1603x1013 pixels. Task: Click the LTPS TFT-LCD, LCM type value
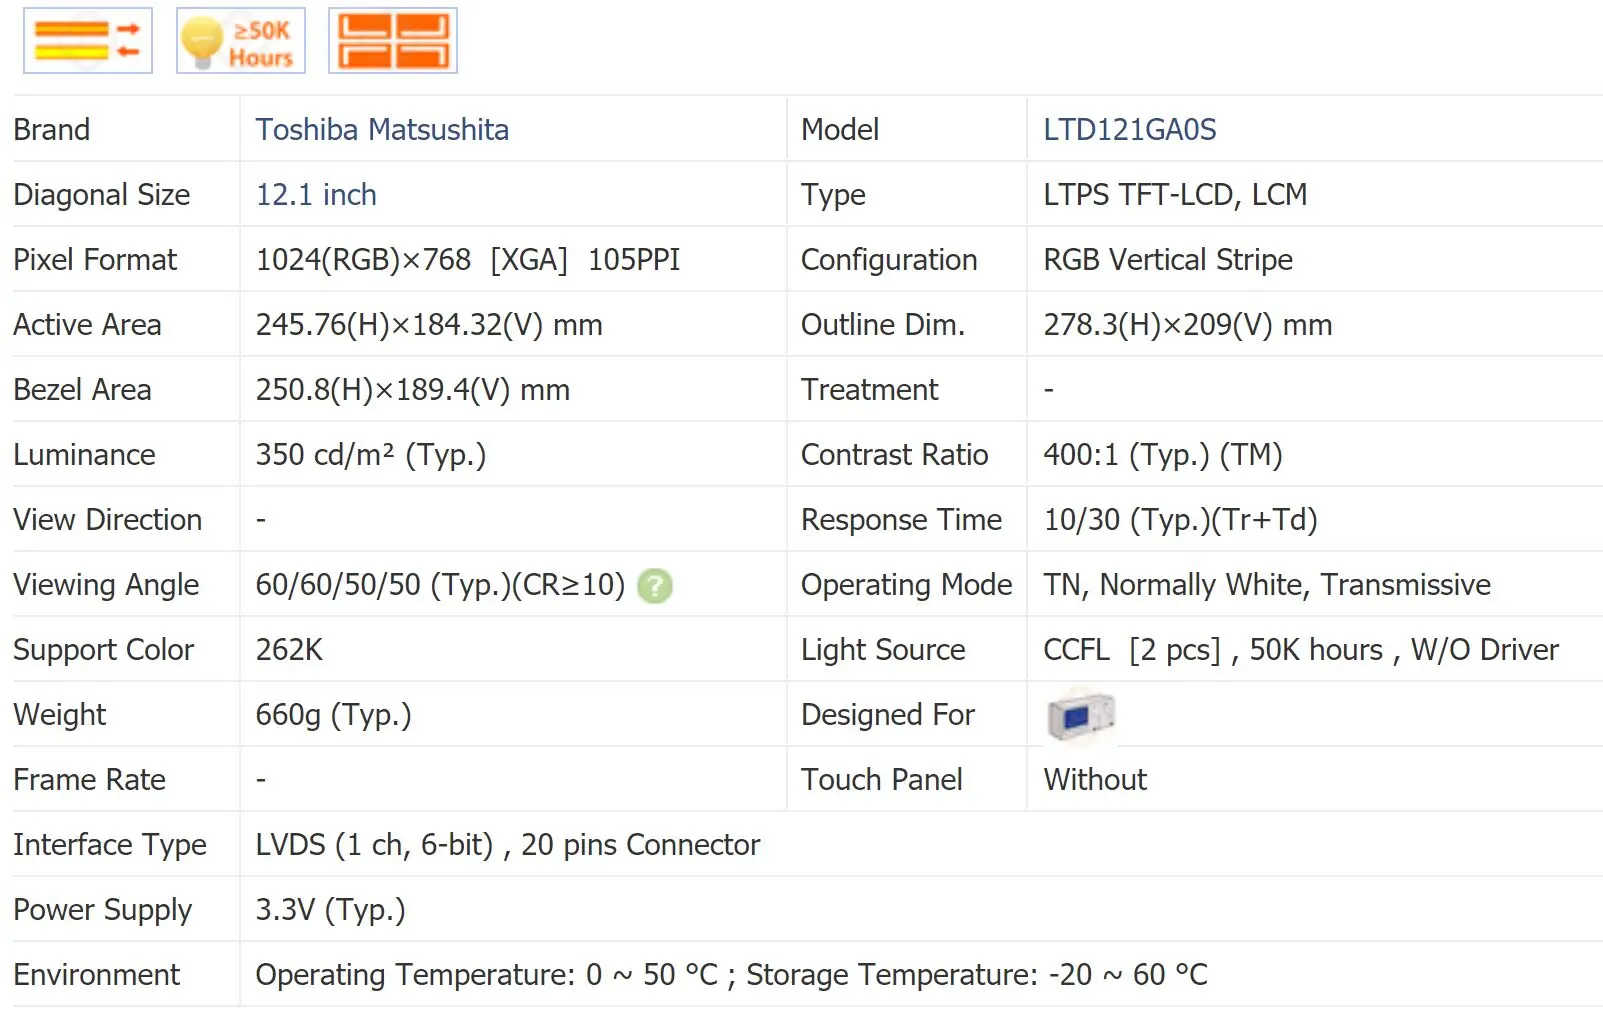tap(1175, 195)
